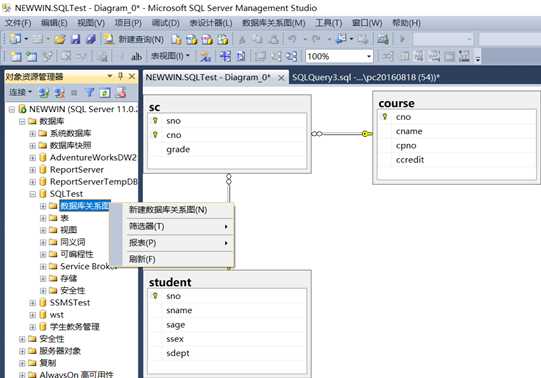Open the View (视图) menu
This screenshot has width=541, height=378.
(x=91, y=23)
